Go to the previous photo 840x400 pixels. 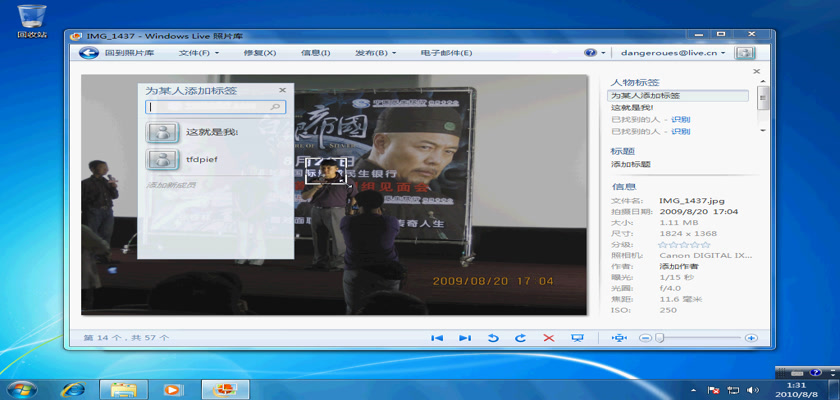coord(437,338)
